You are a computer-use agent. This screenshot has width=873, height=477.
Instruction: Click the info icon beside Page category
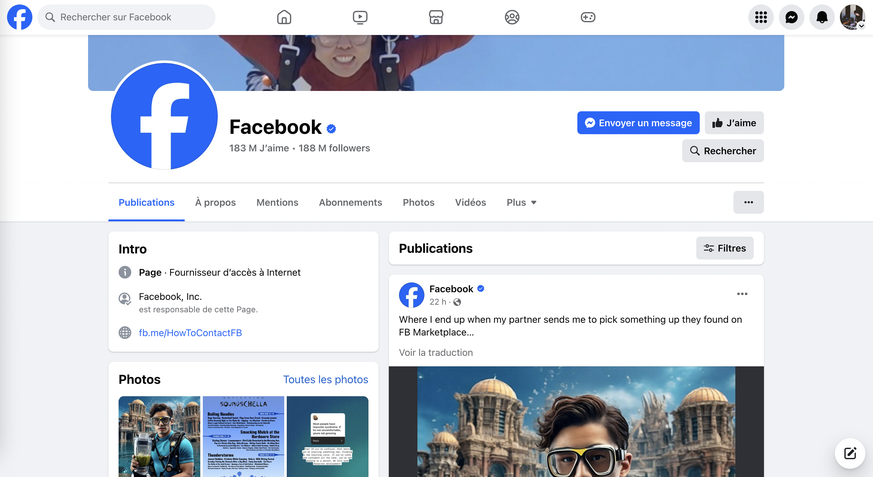[125, 272]
